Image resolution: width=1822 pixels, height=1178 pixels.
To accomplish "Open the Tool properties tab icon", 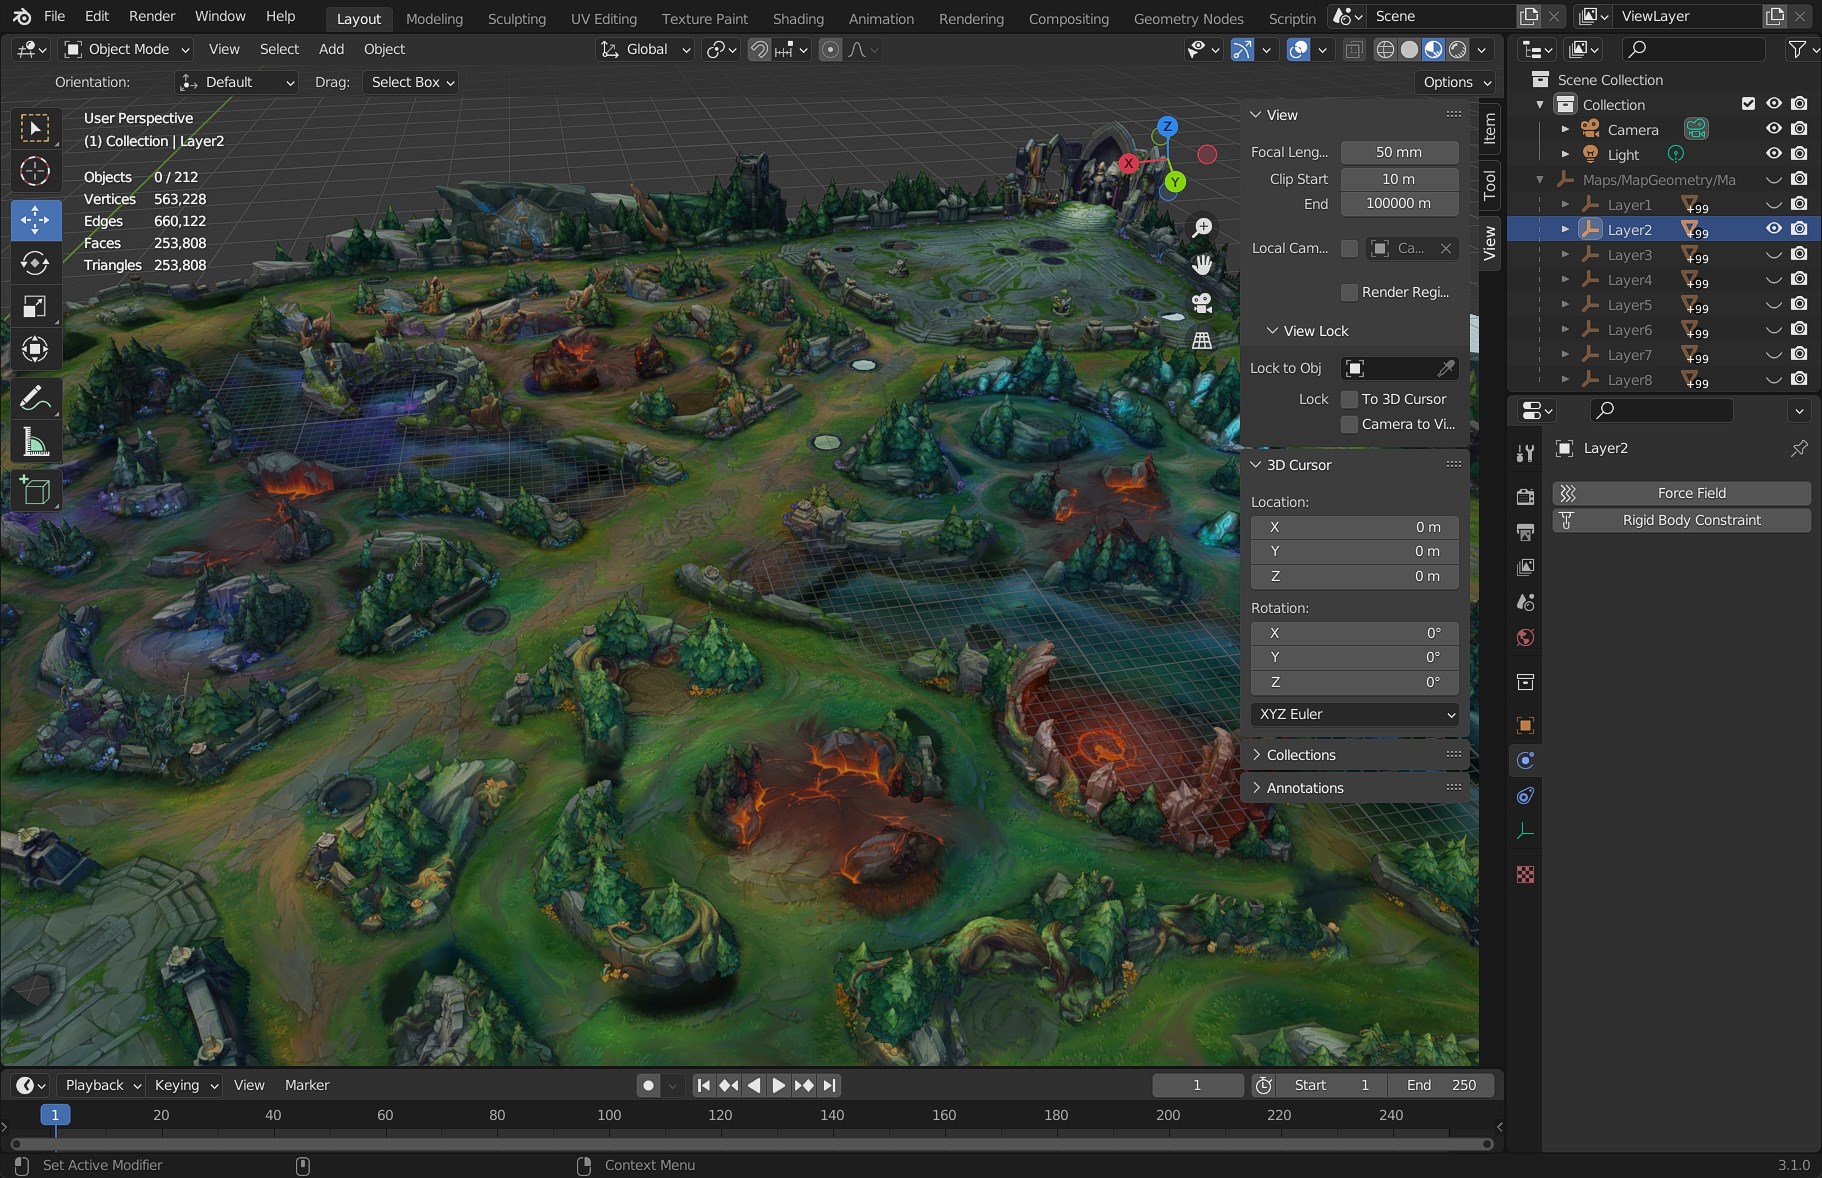I will tap(1525, 453).
